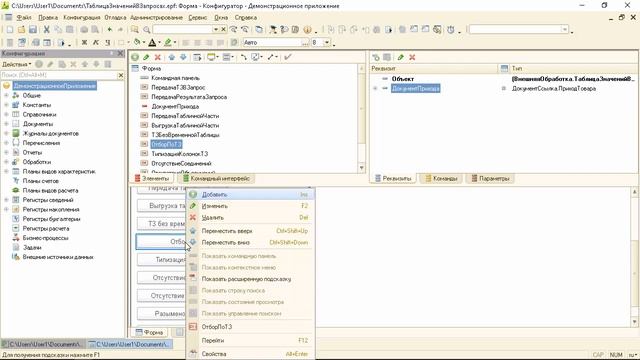Click the check mark icon in elements toolbar
The width and height of the screenshot is (640, 360).
click(x=288, y=57)
